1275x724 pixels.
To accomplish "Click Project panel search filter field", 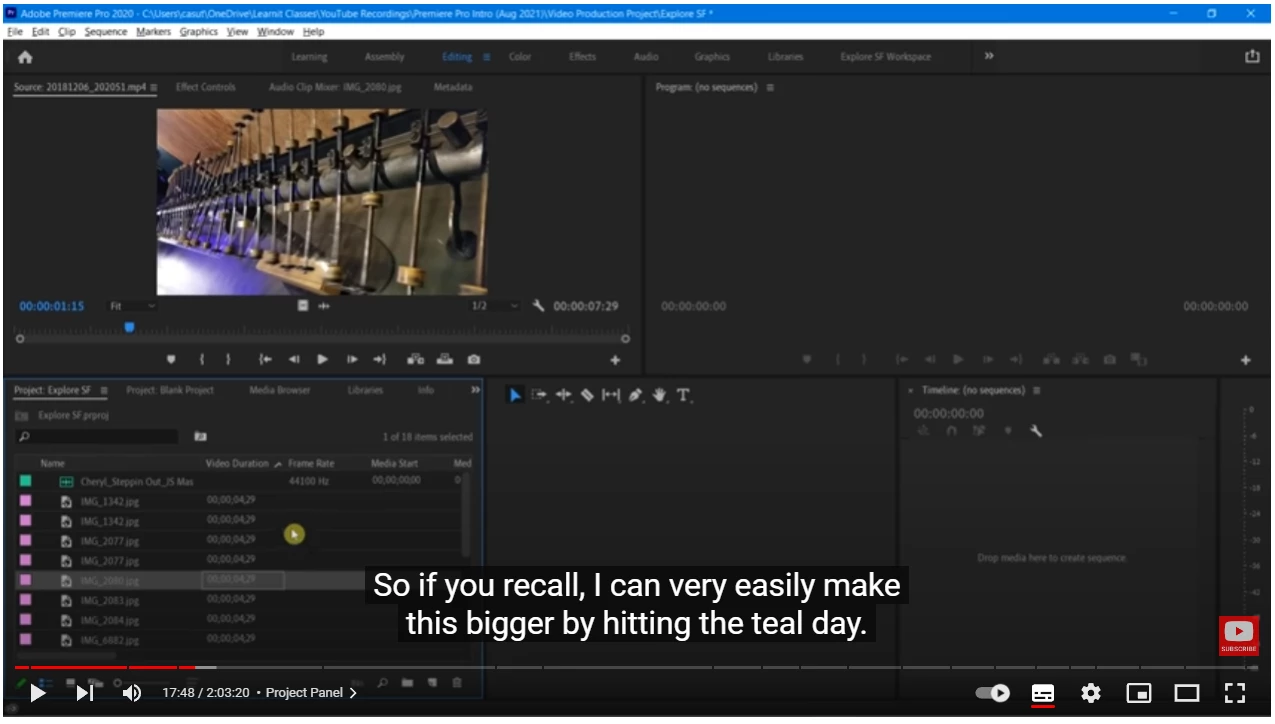I will [97, 436].
